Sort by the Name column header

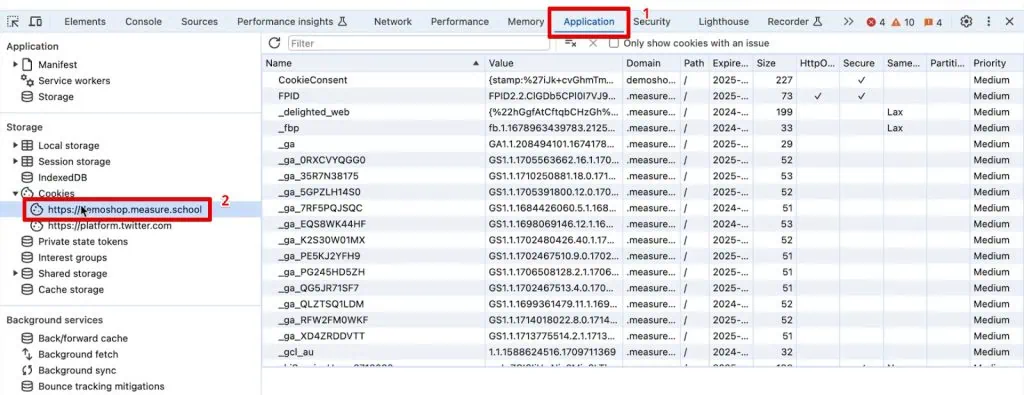click(373, 63)
